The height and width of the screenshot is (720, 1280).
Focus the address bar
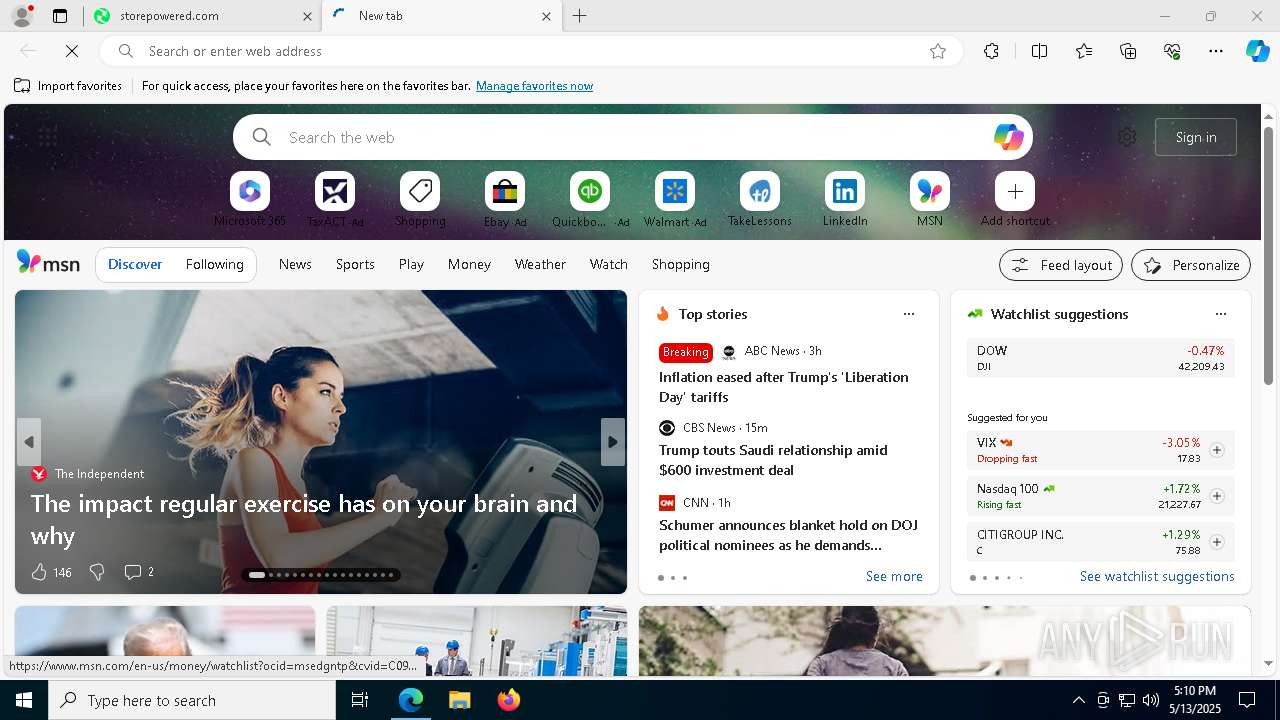(530, 51)
